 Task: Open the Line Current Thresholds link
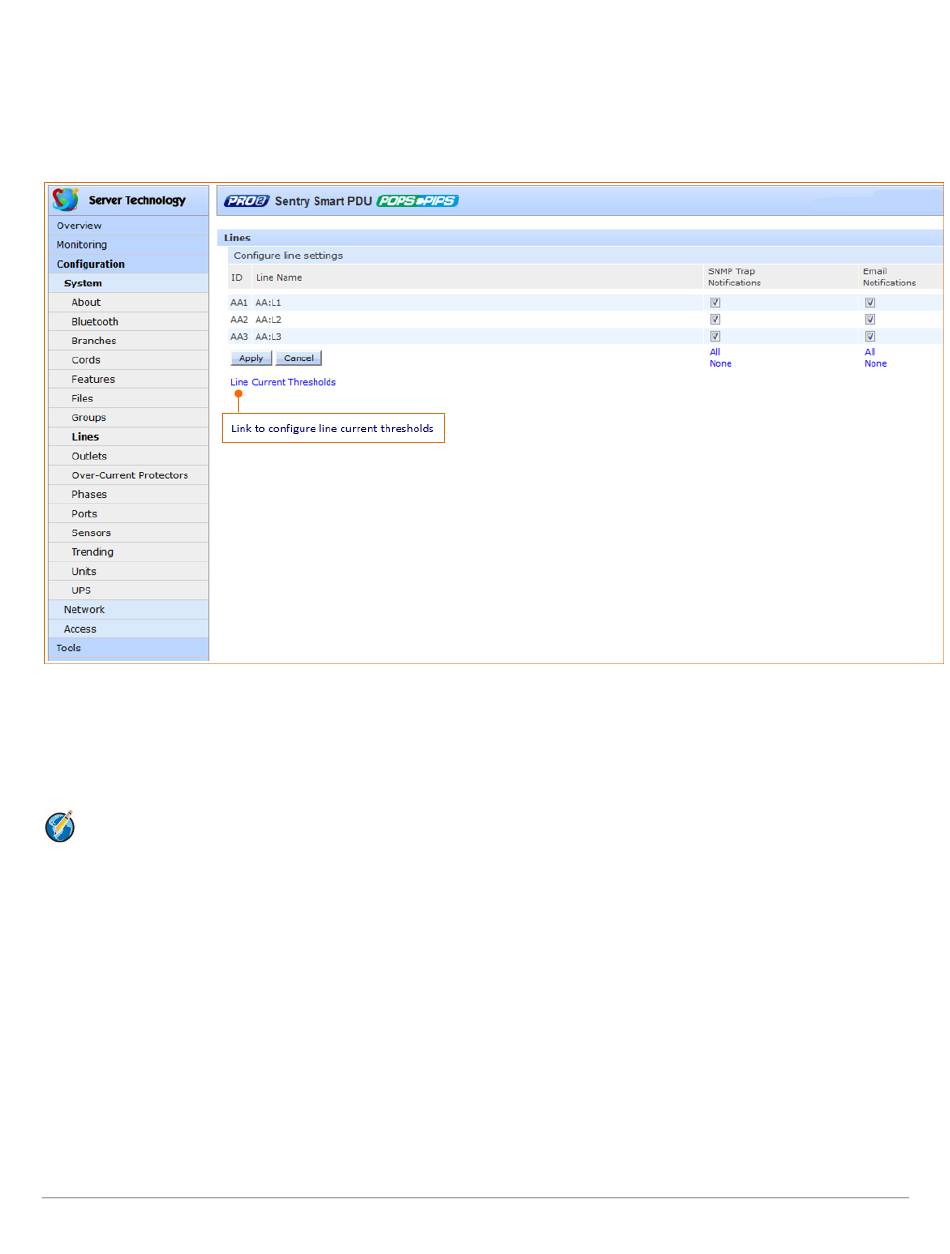coord(283,382)
